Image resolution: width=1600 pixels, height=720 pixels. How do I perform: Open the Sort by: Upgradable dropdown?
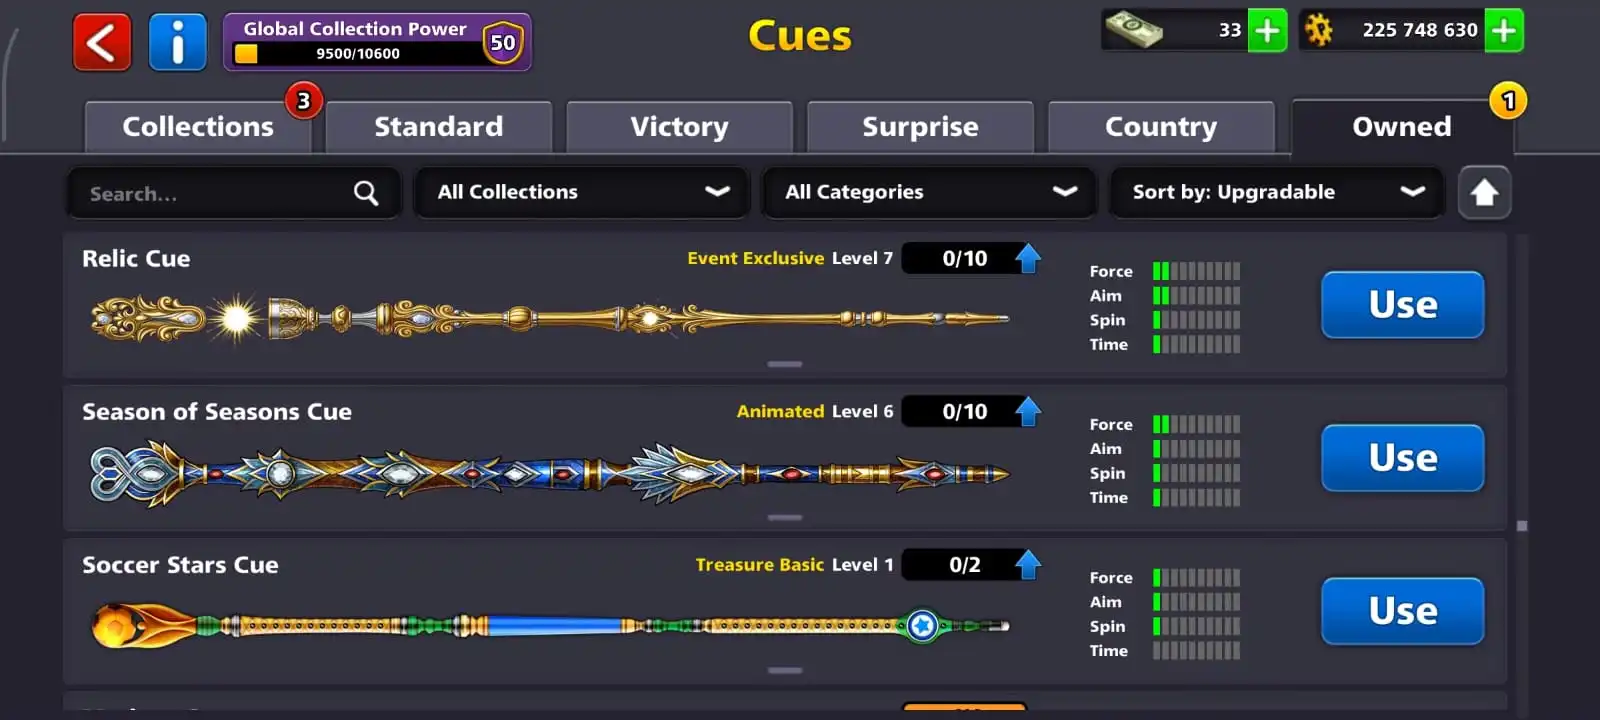1277,192
